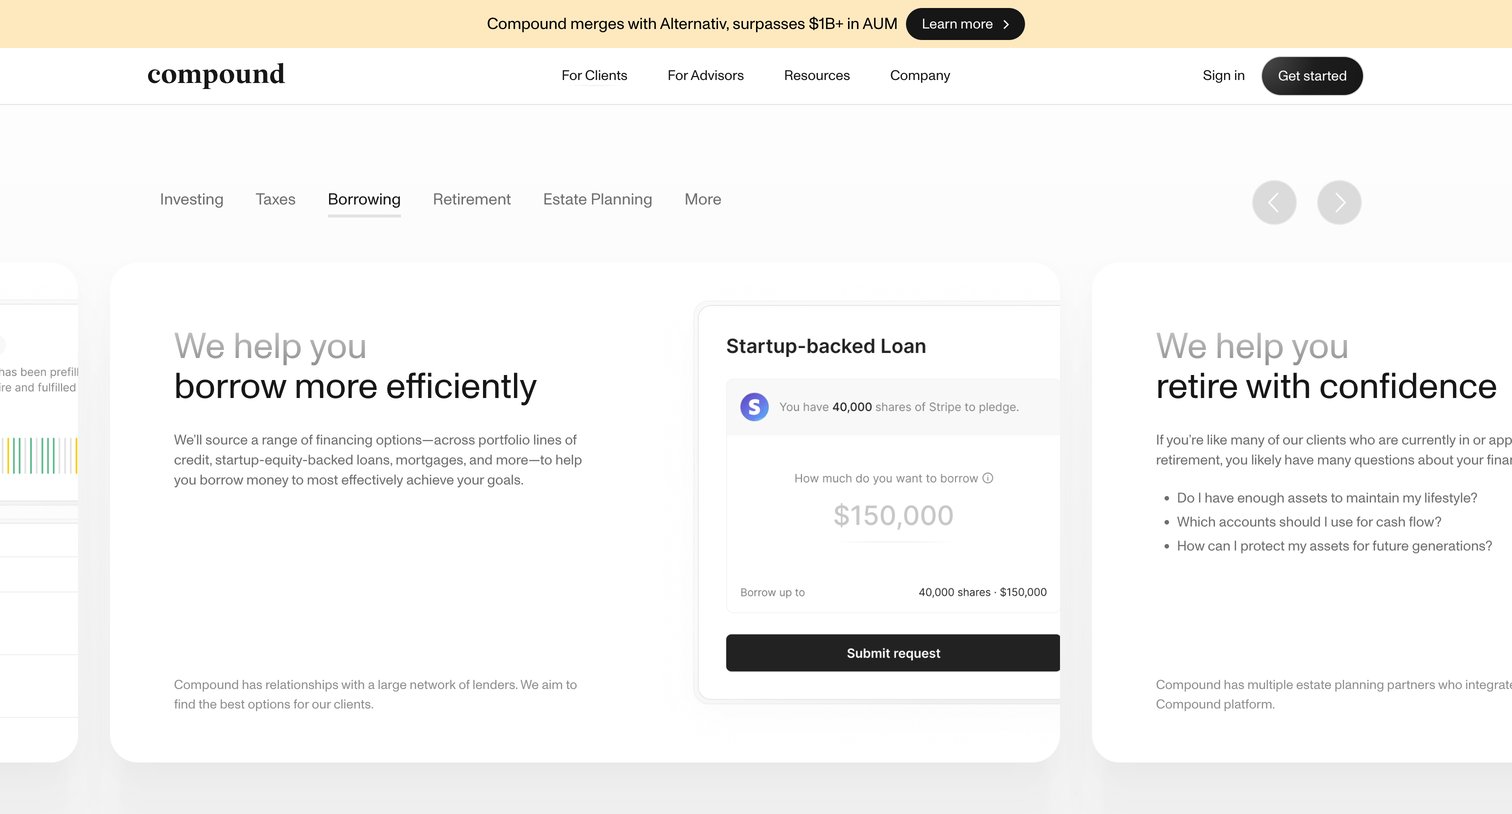1512x814 pixels.
Task: Click the Startup-backed Loan heading
Action: pyautogui.click(x=826, y=346)
